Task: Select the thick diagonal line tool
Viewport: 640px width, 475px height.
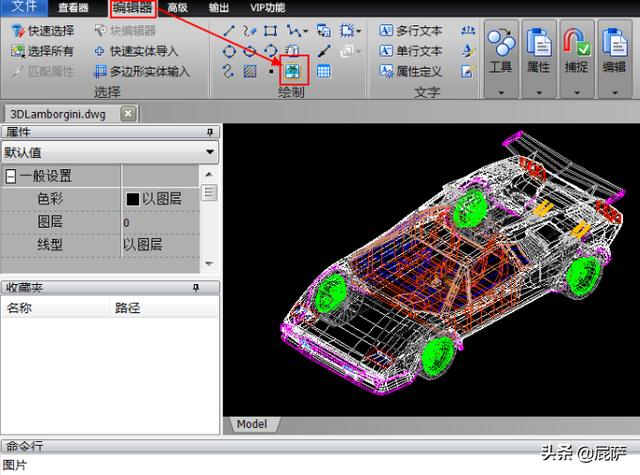Action: pyautogui.click(x=323, y=51)
